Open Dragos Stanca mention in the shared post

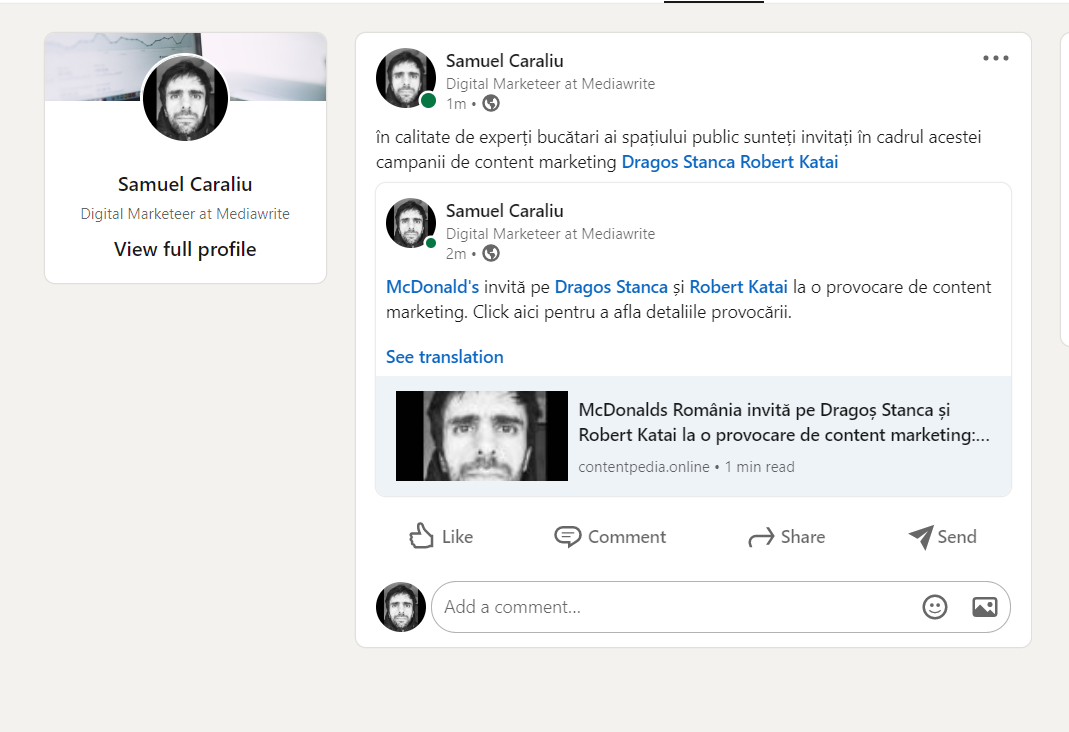611,287
